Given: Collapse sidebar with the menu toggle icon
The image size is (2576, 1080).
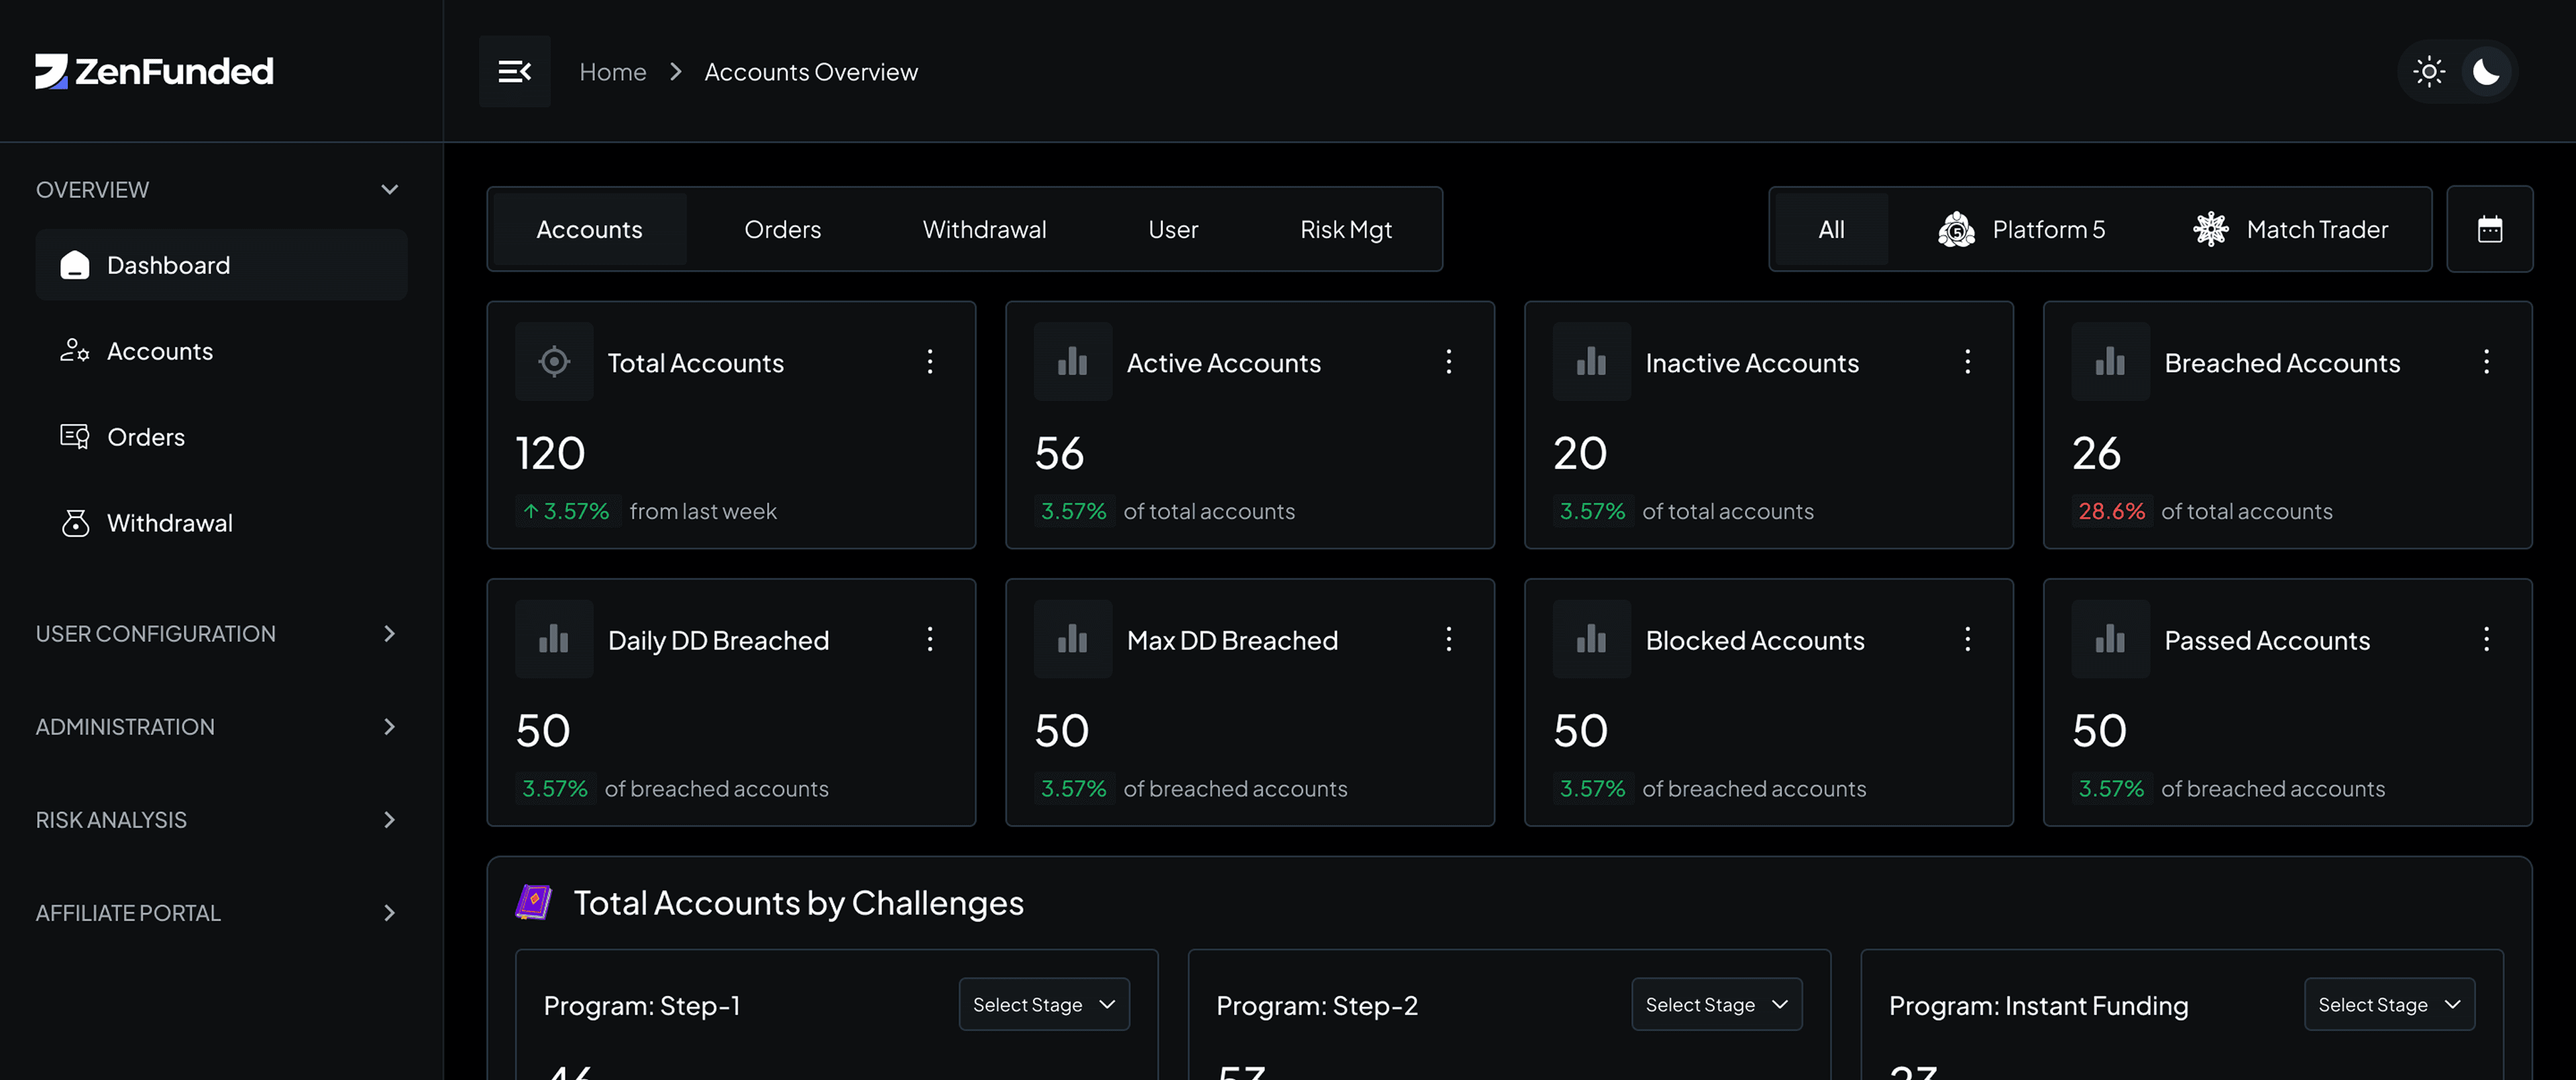Looking at the screenshot, I should 514,71.
